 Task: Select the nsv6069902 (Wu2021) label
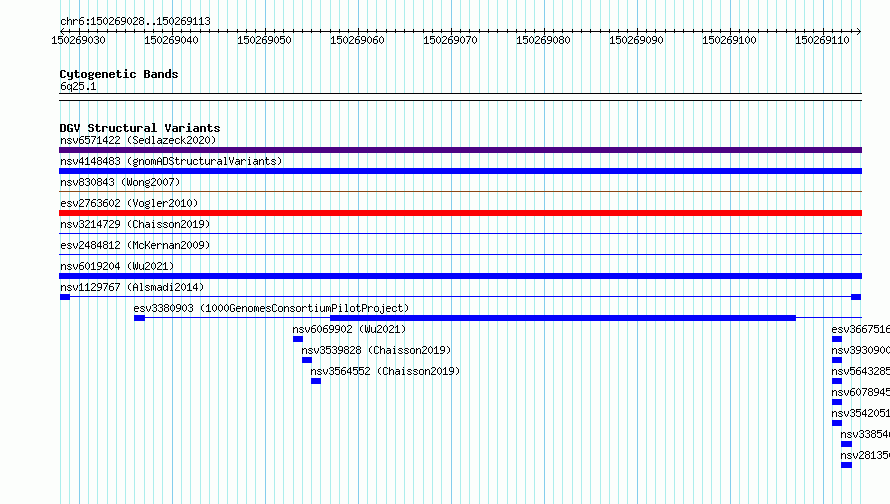[x=349, y=329]
